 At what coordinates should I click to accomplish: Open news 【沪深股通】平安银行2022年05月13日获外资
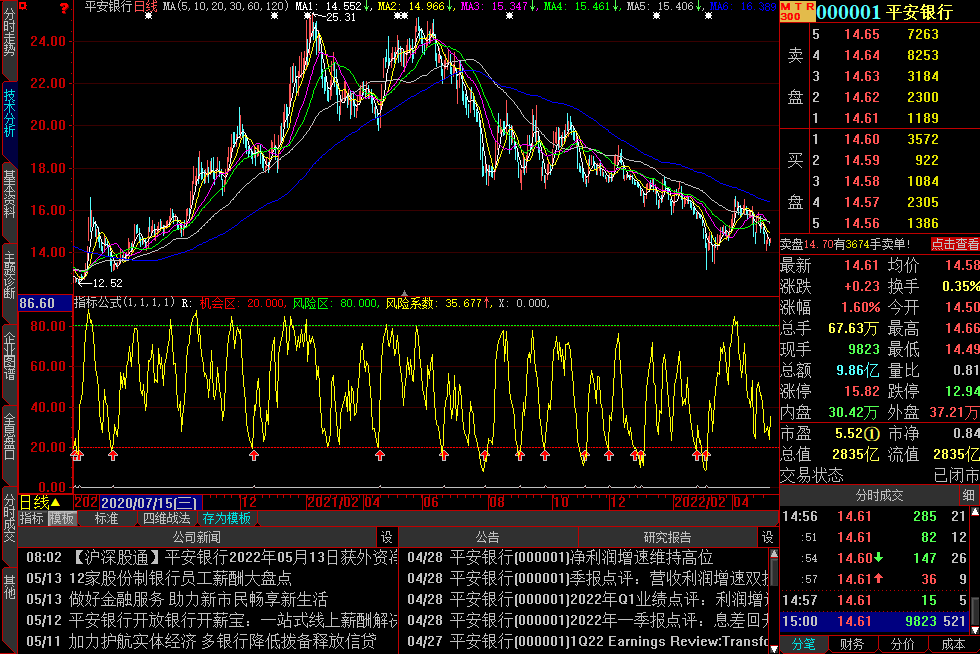click(x=210, y=557)
